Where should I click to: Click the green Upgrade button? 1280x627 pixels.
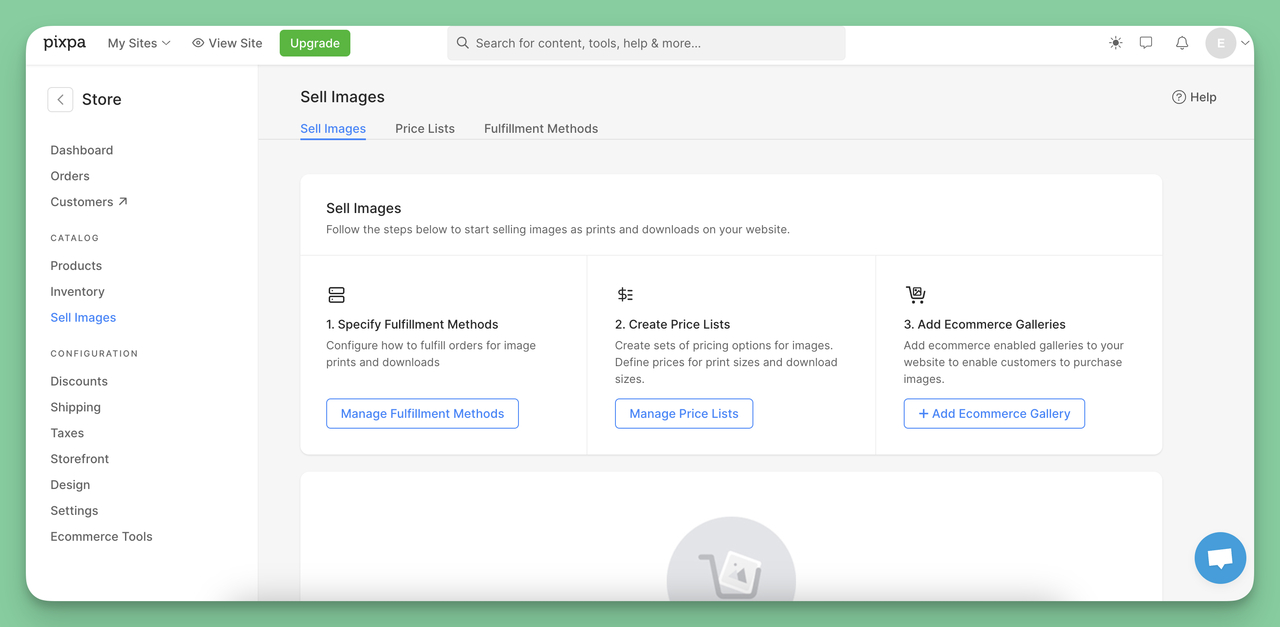(314, 43)
